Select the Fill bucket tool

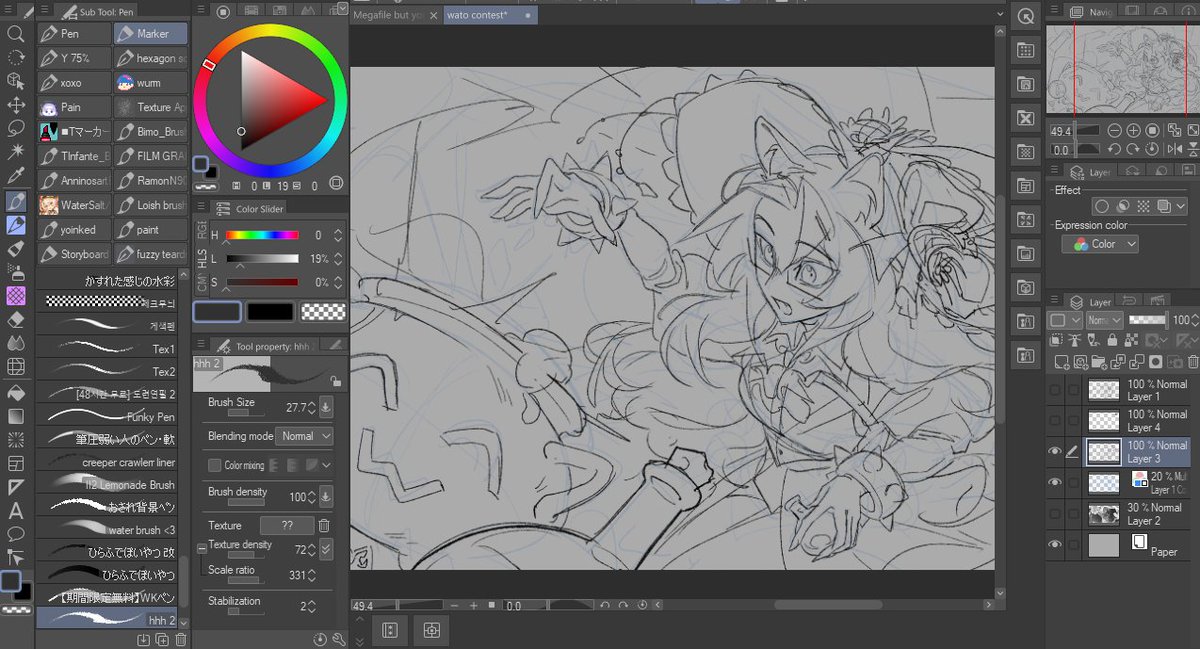coord(16,391)
